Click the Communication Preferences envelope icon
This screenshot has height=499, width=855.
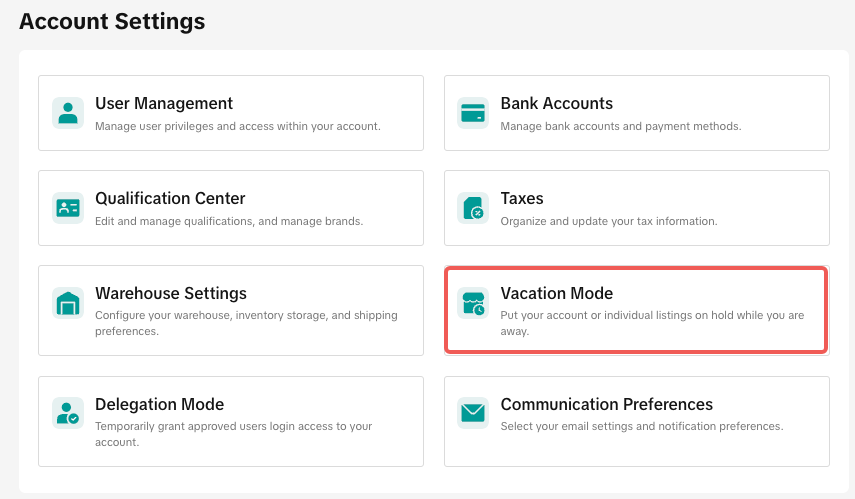point(473,413)
